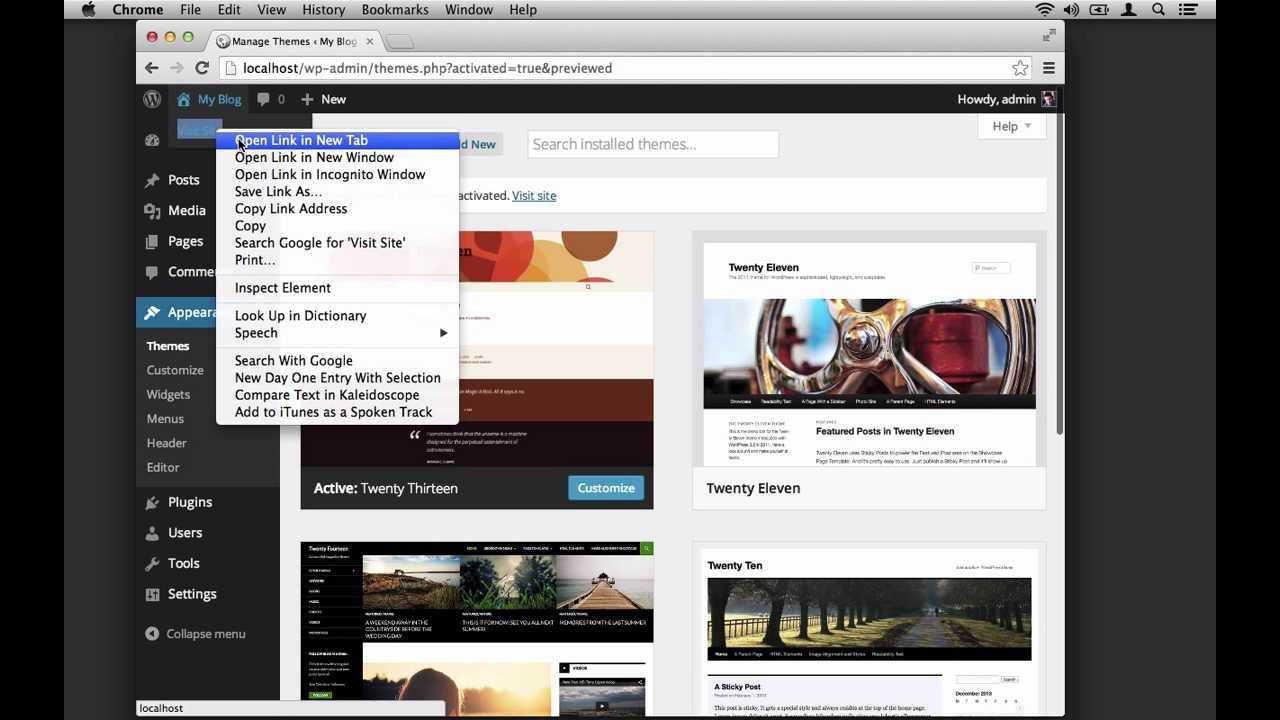Enter Chrome fullscreen mode icon
Viewport: 1280px width, 720px height.
coord(1049,35)
